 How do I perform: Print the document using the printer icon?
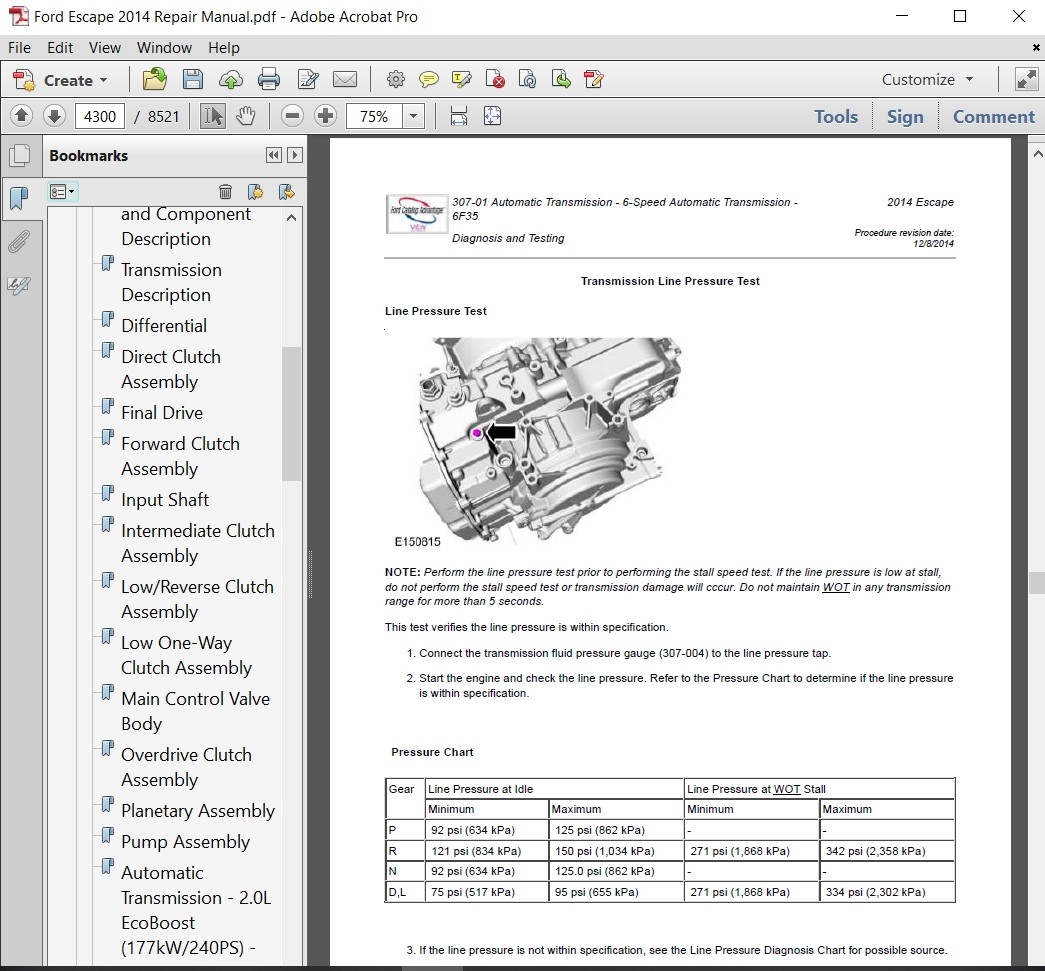(x=268, y=80)
